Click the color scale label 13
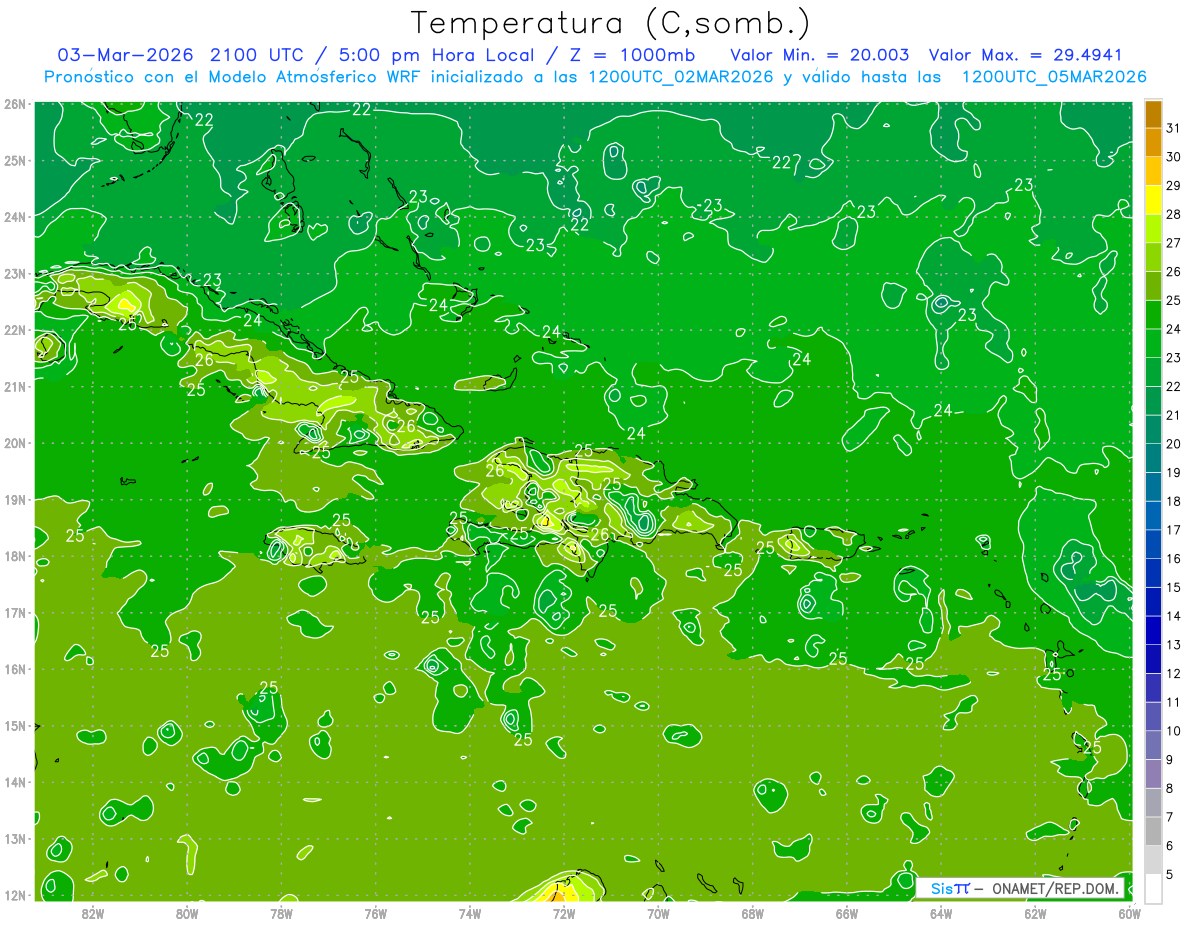The width and height of the screenshot is (1200, 927). (x=1173, y=644)
